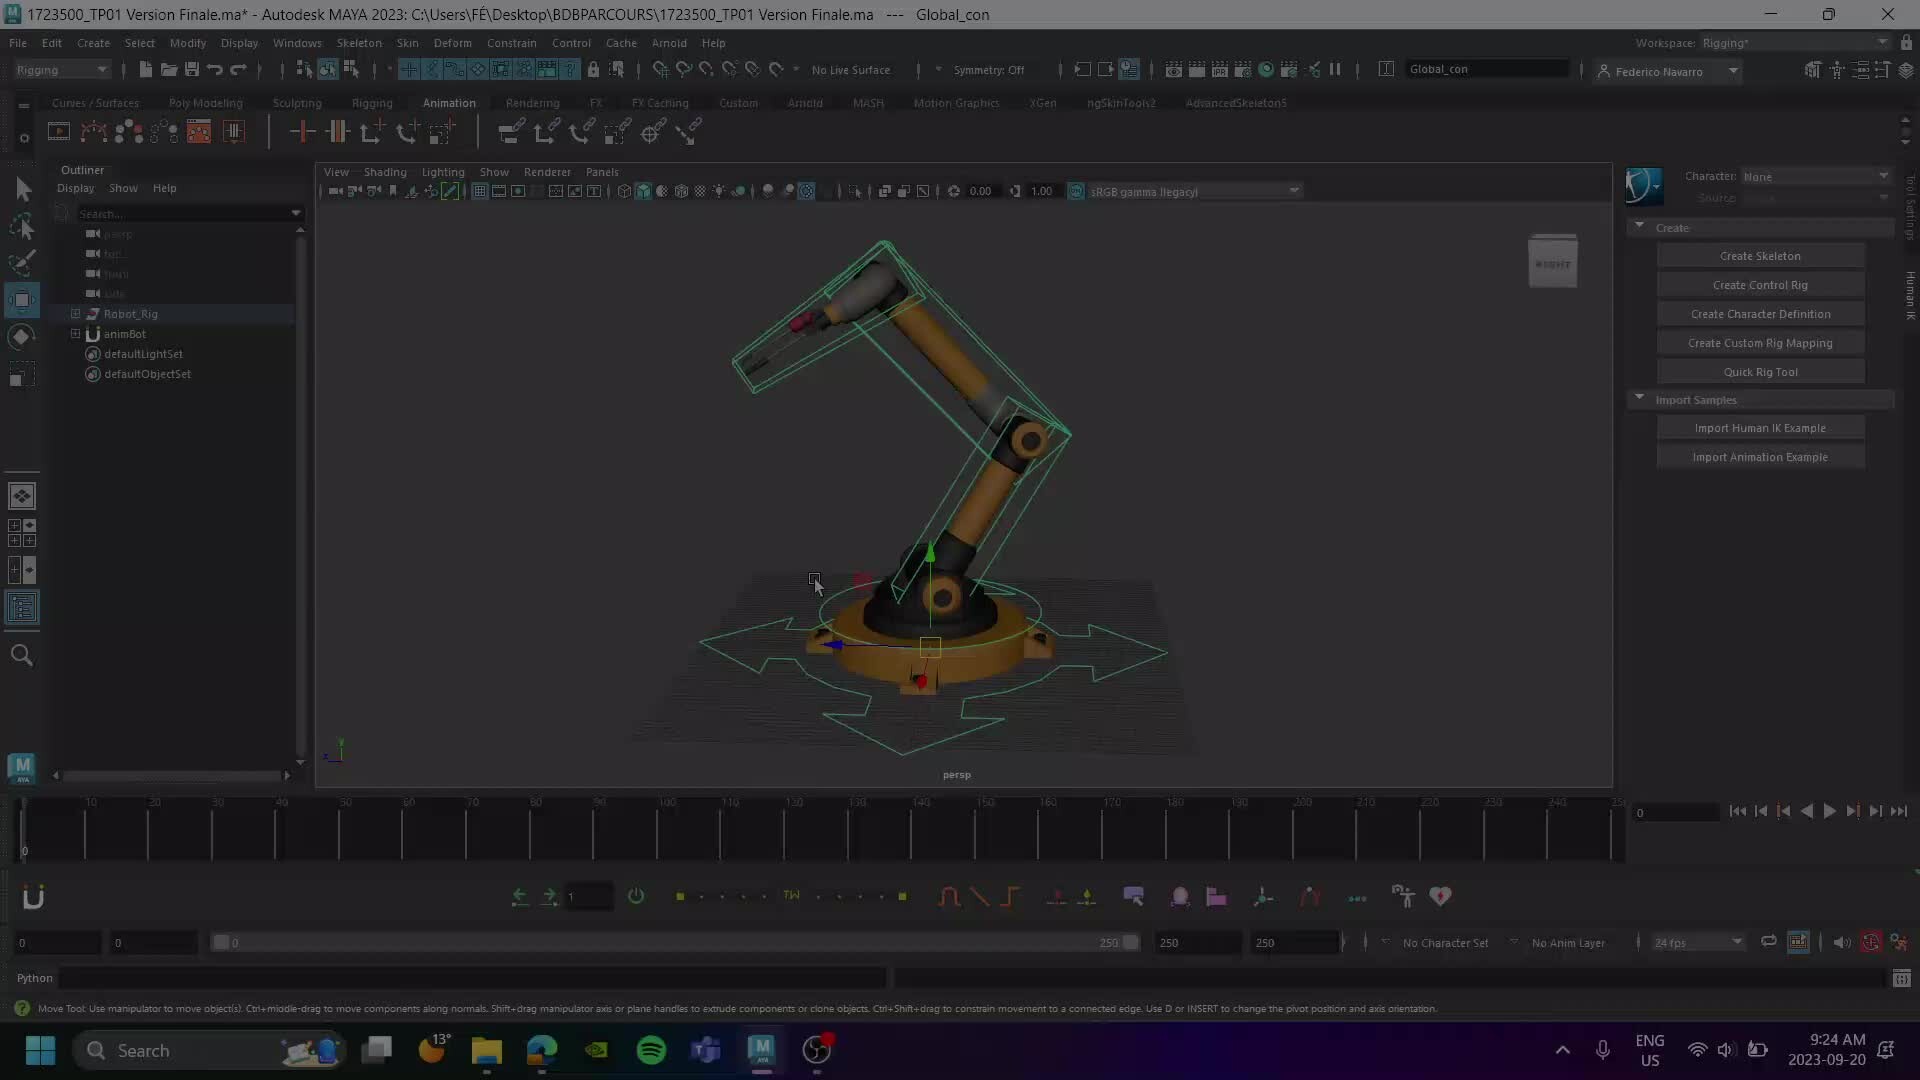Select the Rotate tool from the toolbox
Image resolution: width=1920 pixels, height=1080 pixels.
pyautogui.click(x=23, y=337)
